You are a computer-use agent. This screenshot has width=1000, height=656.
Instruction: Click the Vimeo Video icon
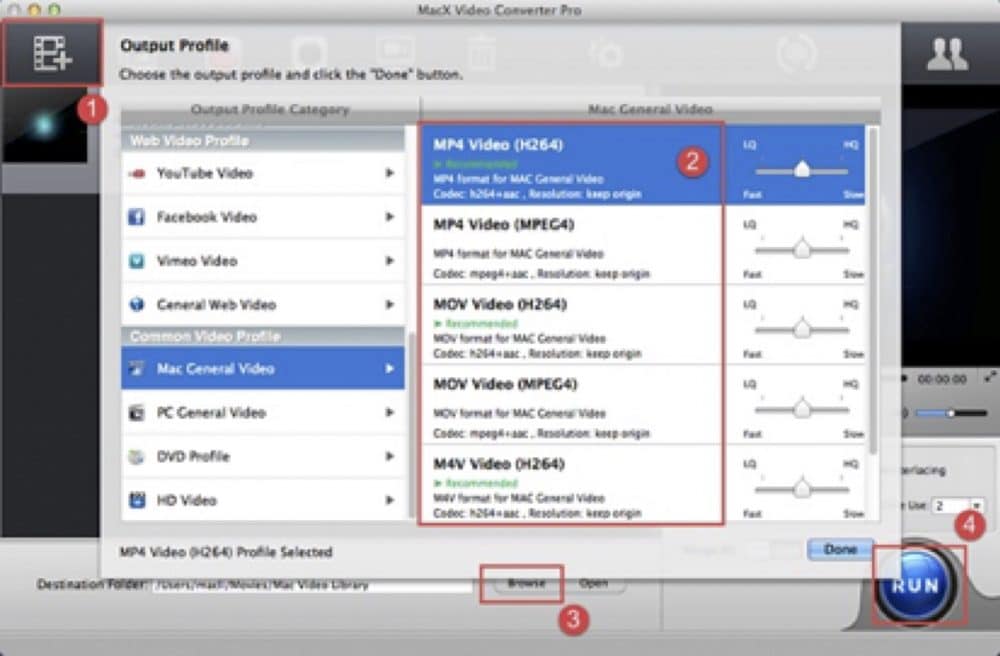pyautogui.click(x=136, y=261)
